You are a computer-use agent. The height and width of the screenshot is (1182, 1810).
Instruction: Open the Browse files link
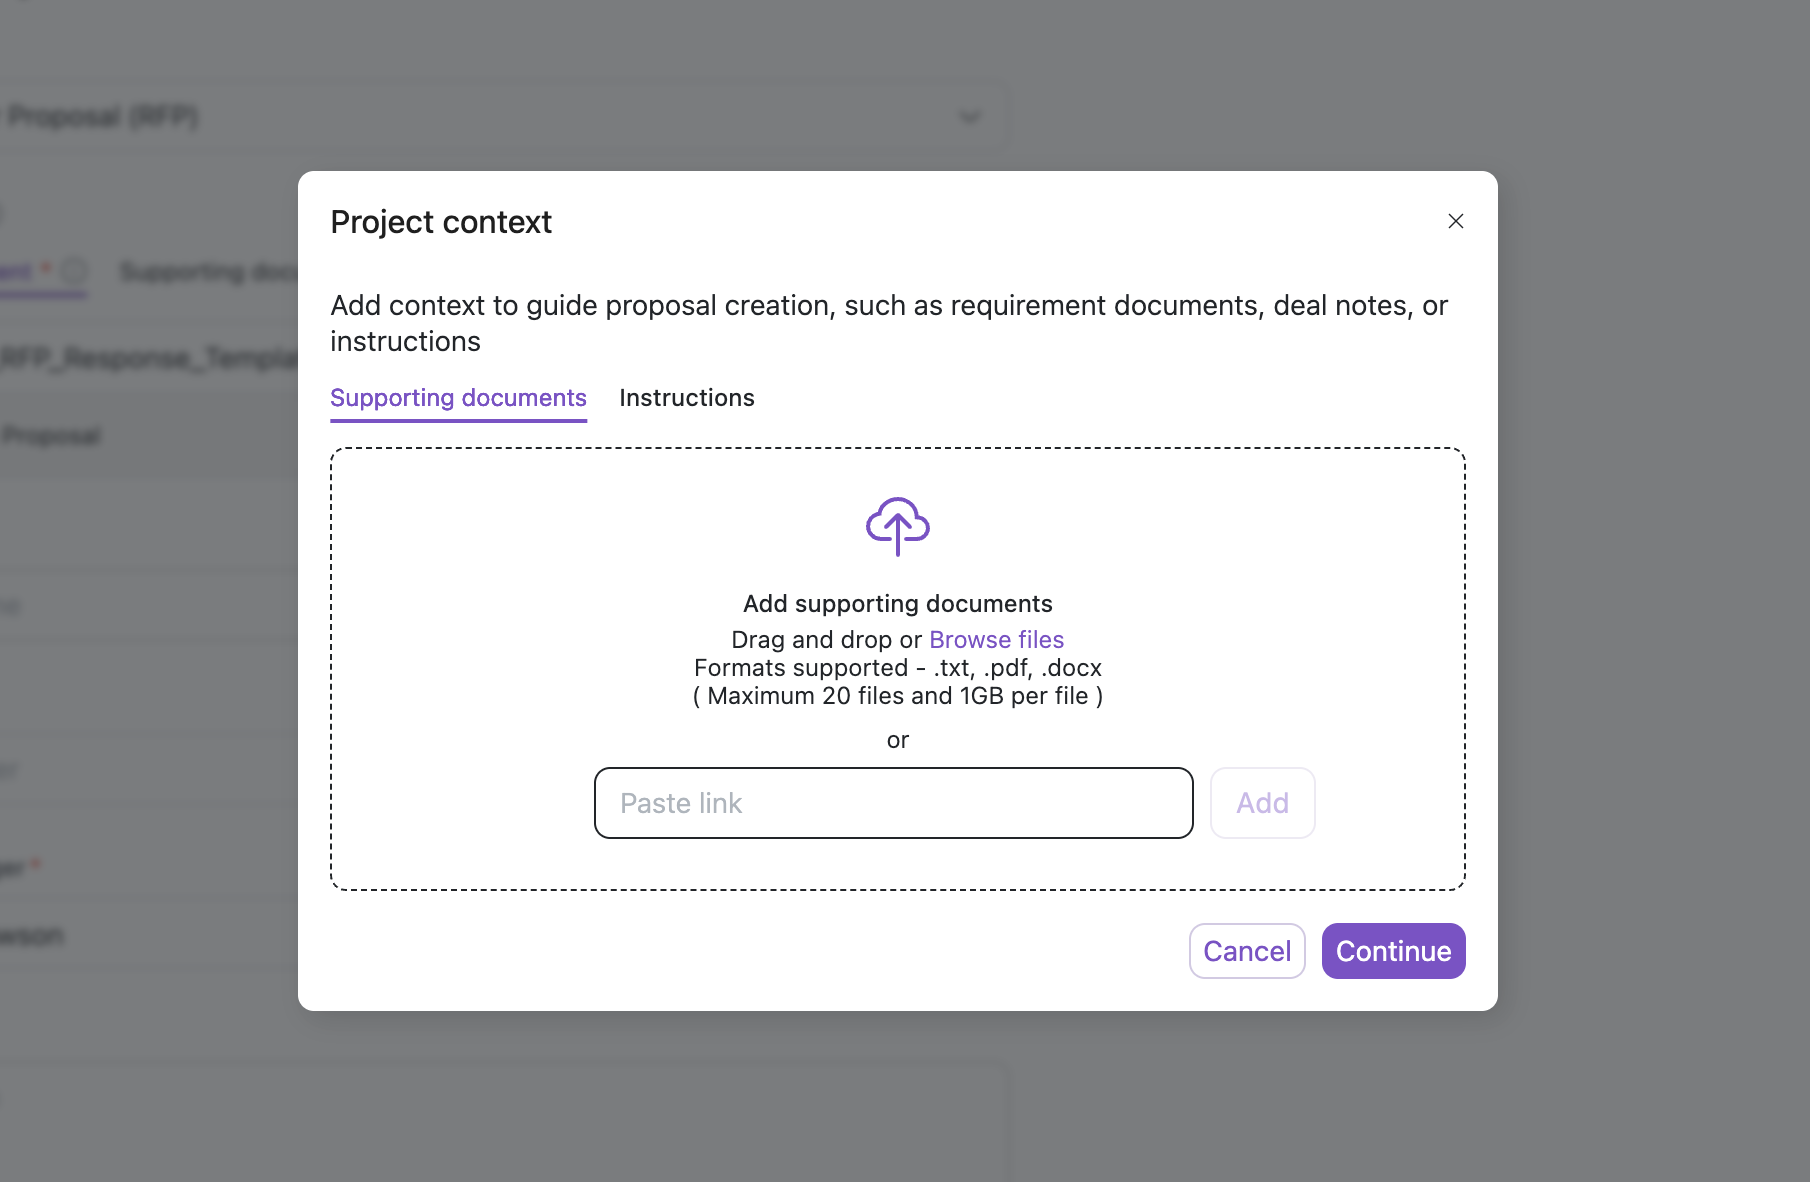[996, 639]
